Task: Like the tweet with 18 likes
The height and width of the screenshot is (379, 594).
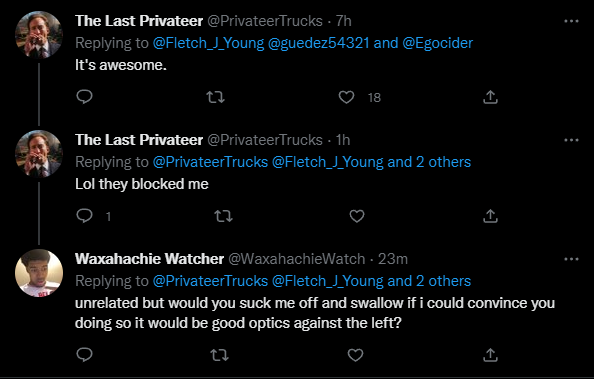Action: pyautogui.click(x=346, y=97)
